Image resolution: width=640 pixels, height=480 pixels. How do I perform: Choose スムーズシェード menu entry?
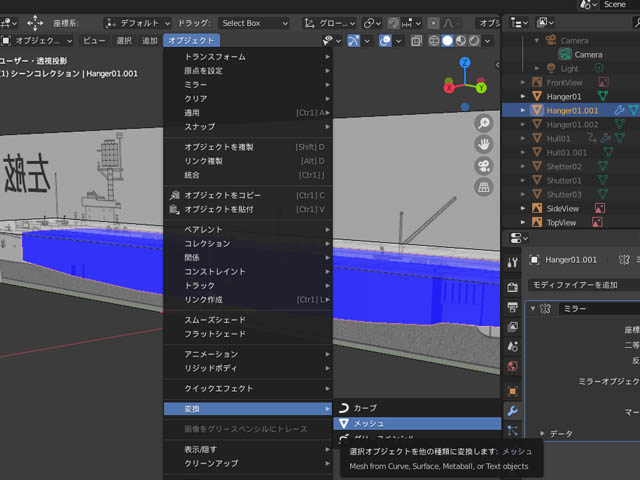[x=248, y=320]
